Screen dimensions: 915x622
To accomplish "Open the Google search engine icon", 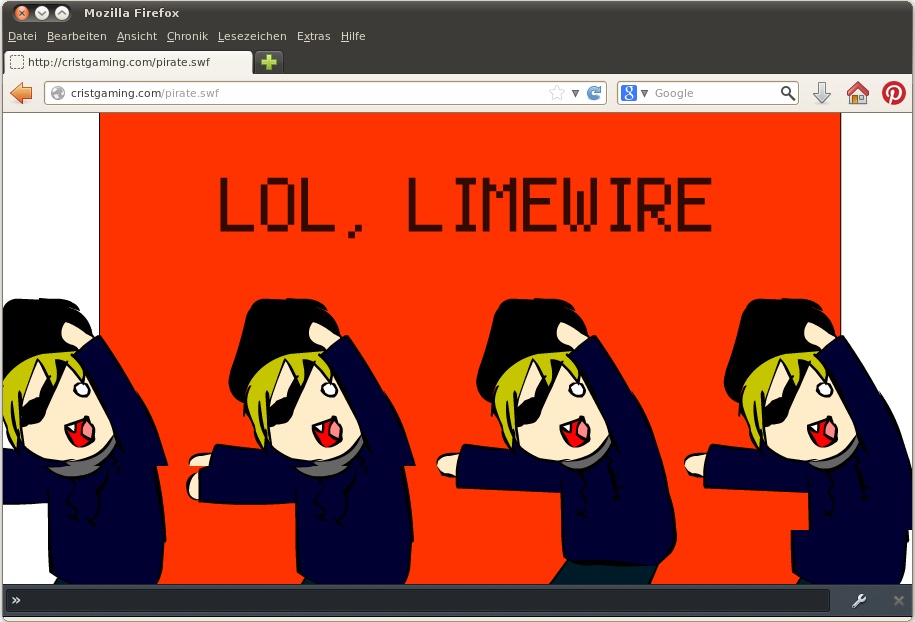I will 628,93.
